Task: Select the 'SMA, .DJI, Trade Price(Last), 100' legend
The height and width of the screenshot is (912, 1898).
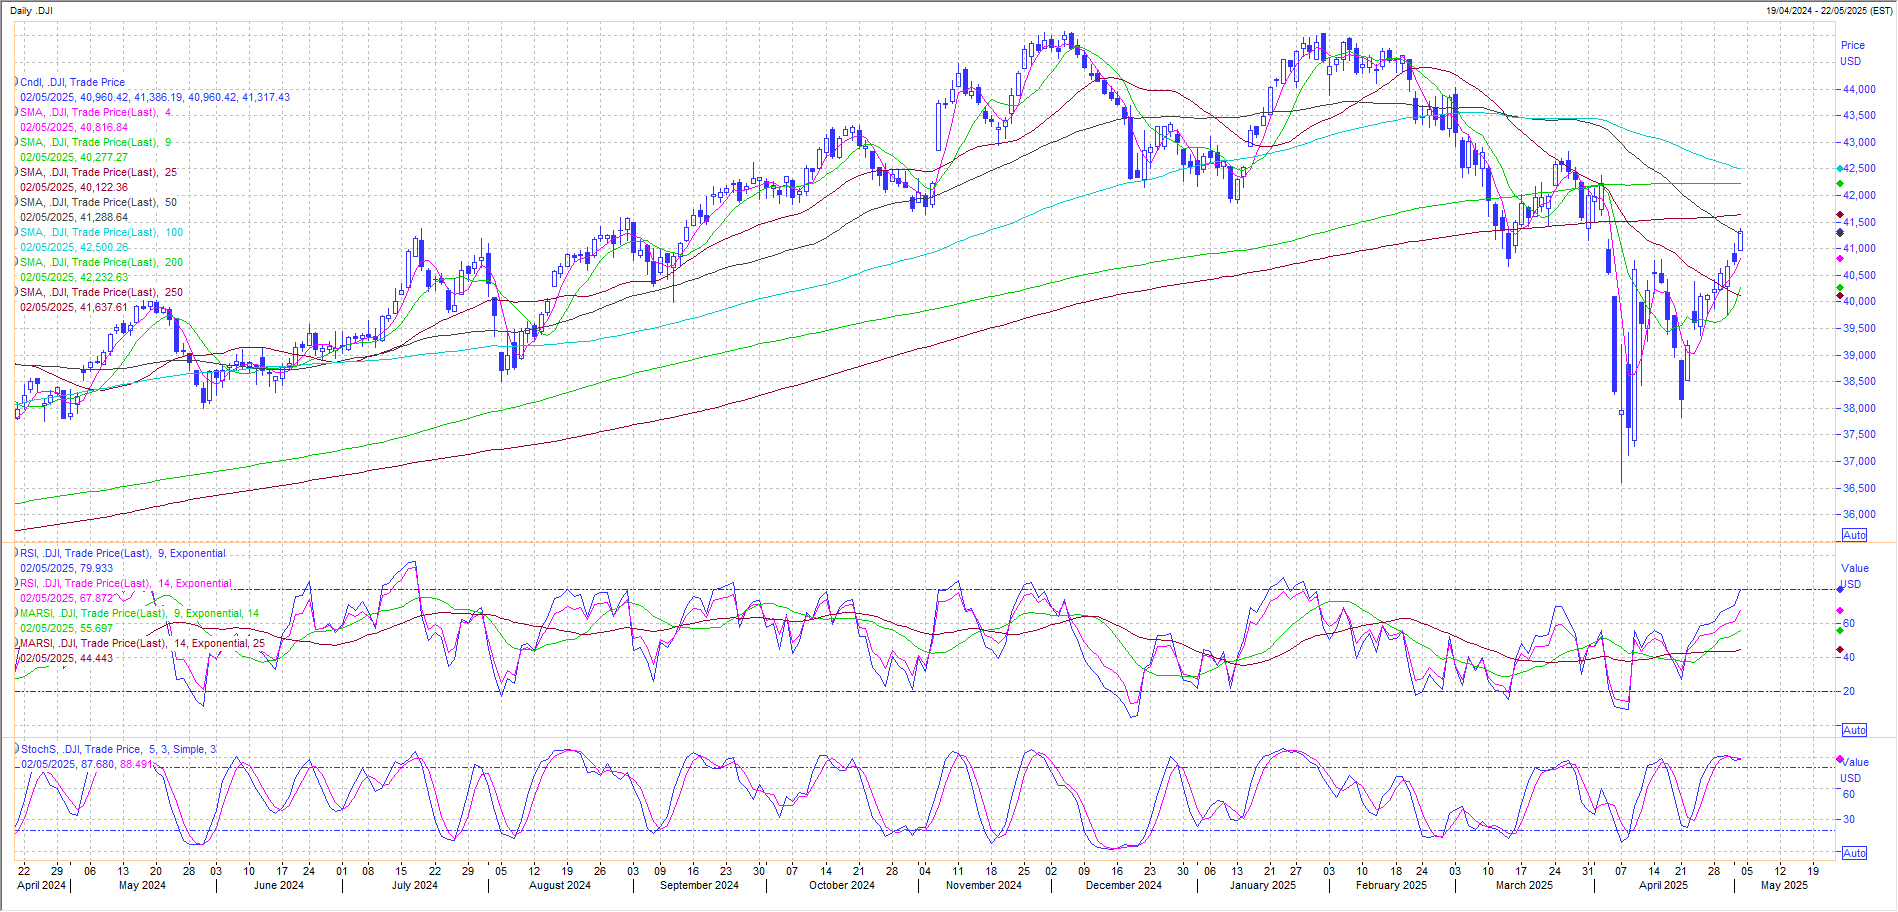Action: click(101, 232)
